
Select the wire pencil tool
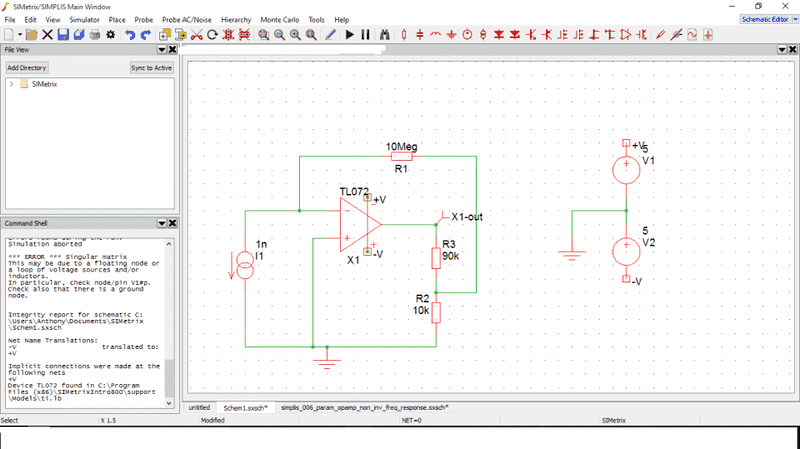(x=330, y=35)
